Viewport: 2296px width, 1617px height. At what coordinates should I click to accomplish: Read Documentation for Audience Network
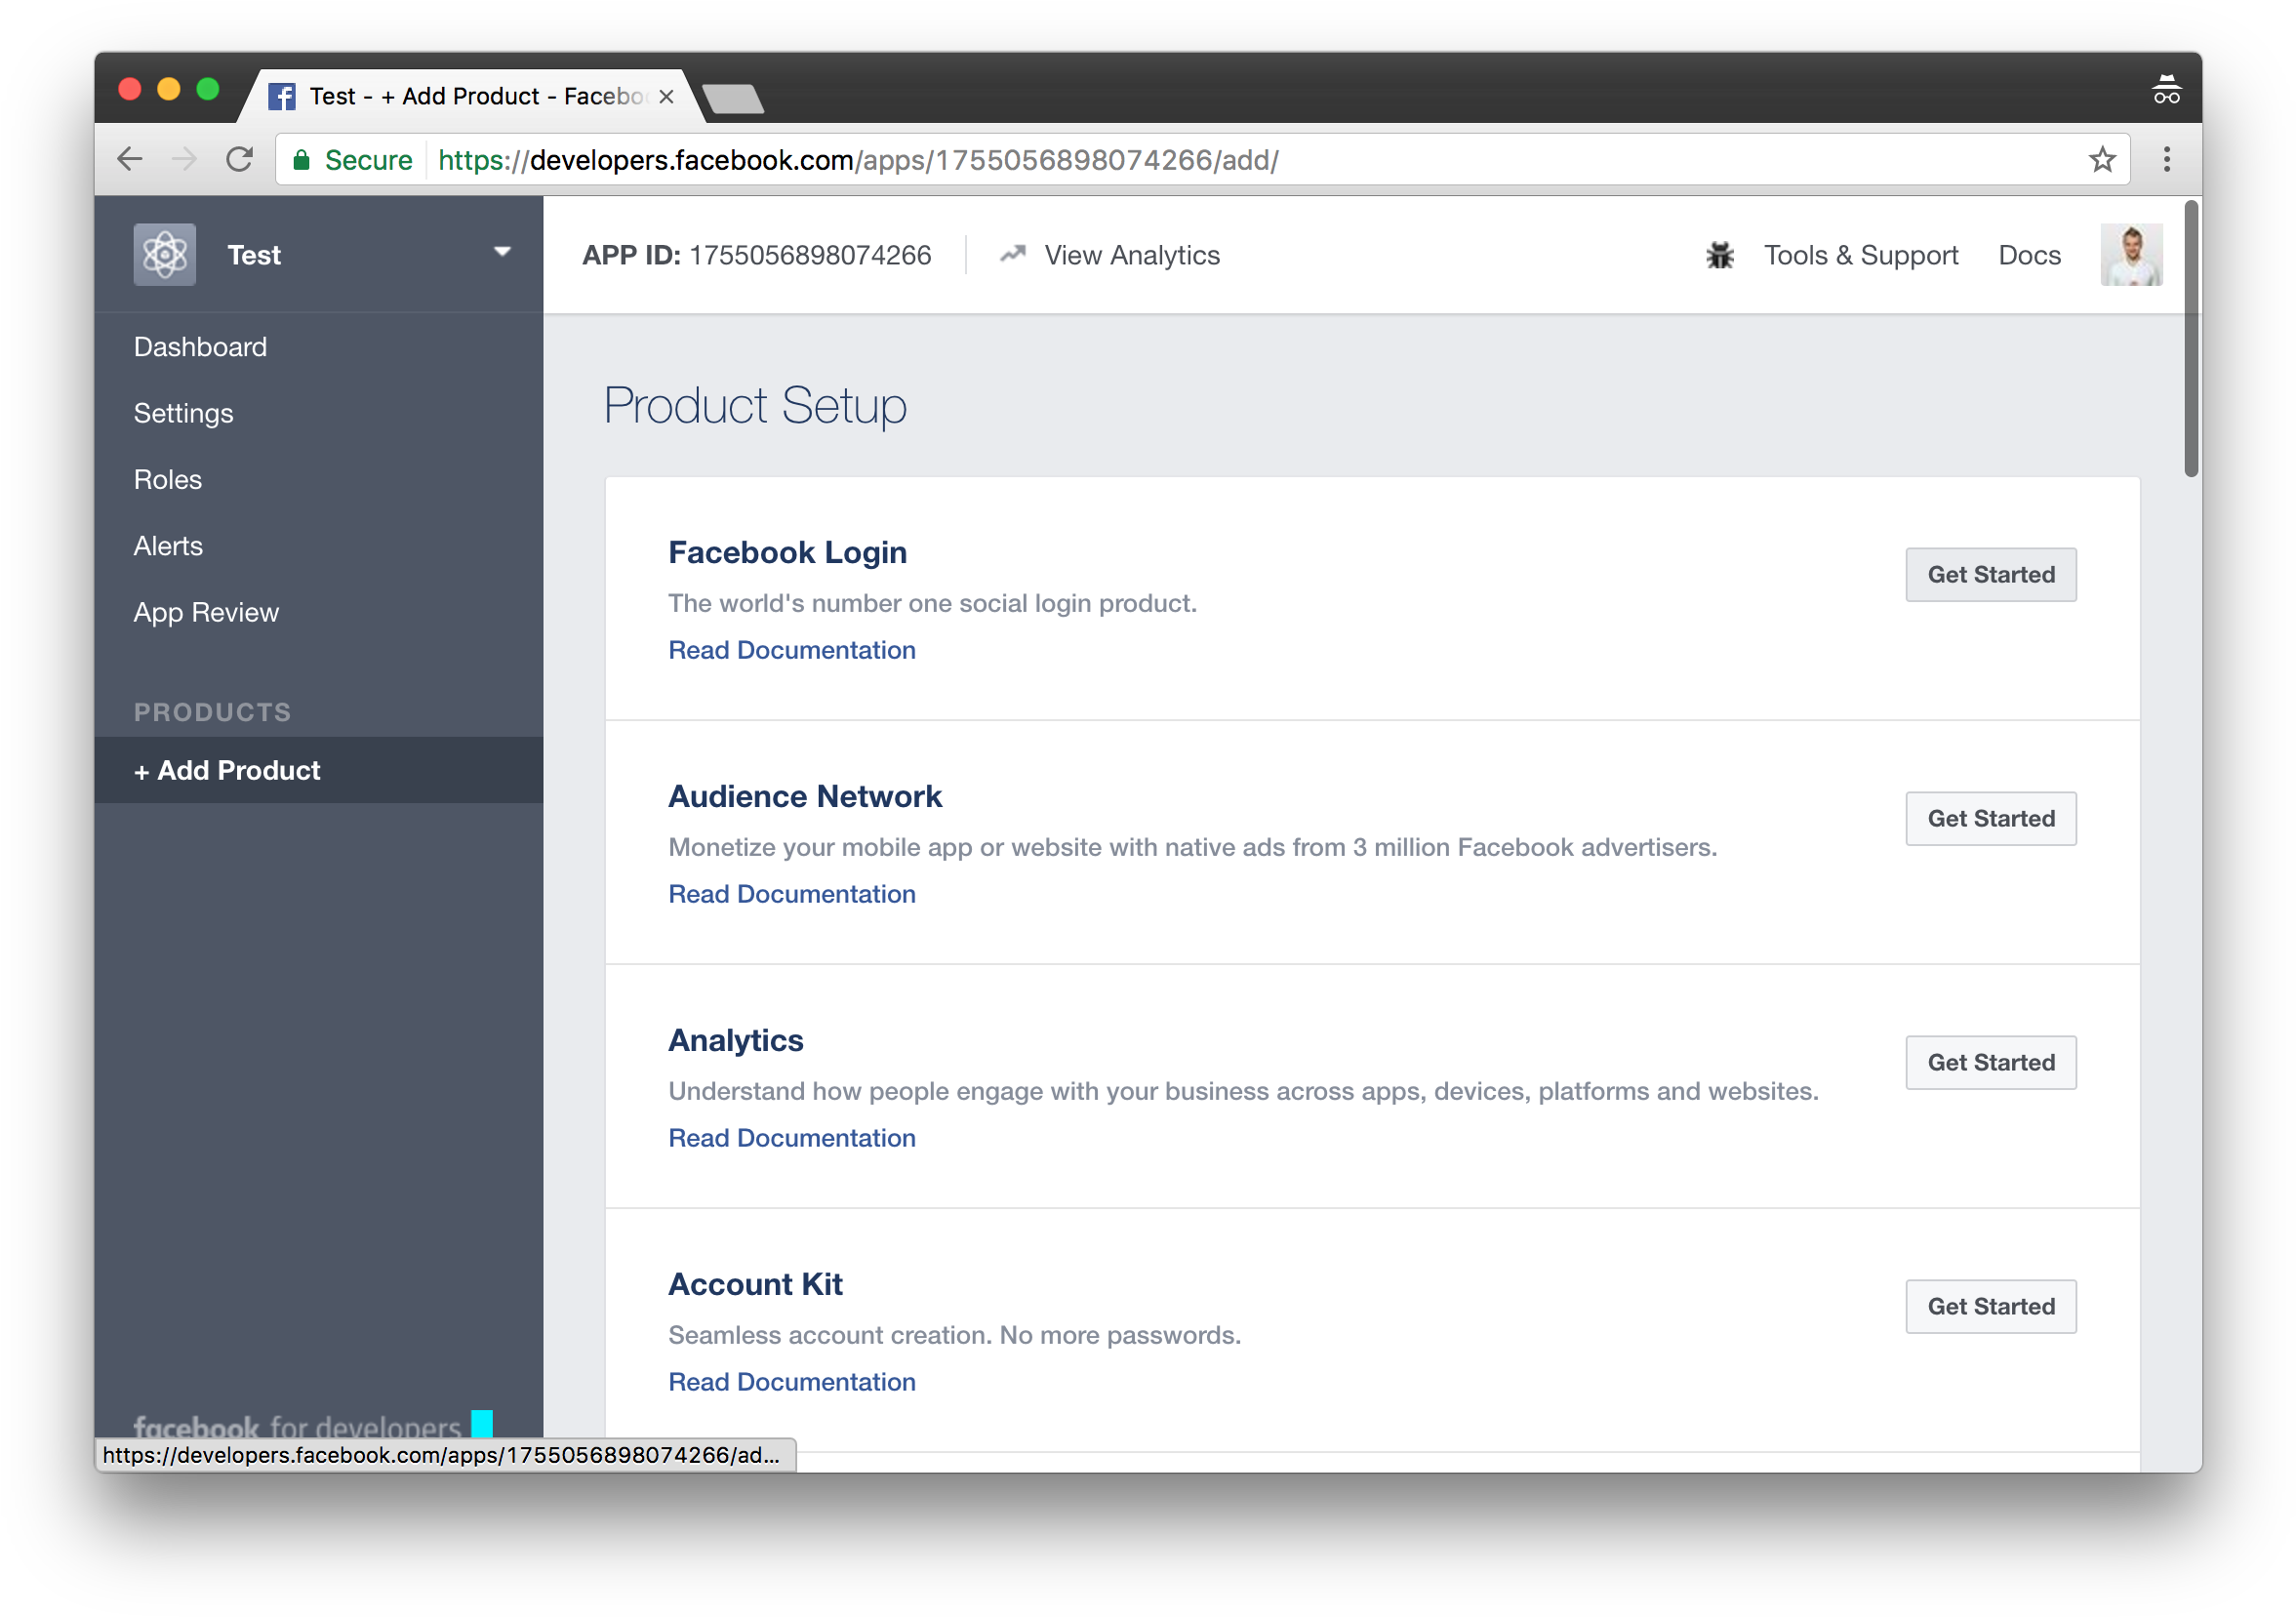coord(792,894)
